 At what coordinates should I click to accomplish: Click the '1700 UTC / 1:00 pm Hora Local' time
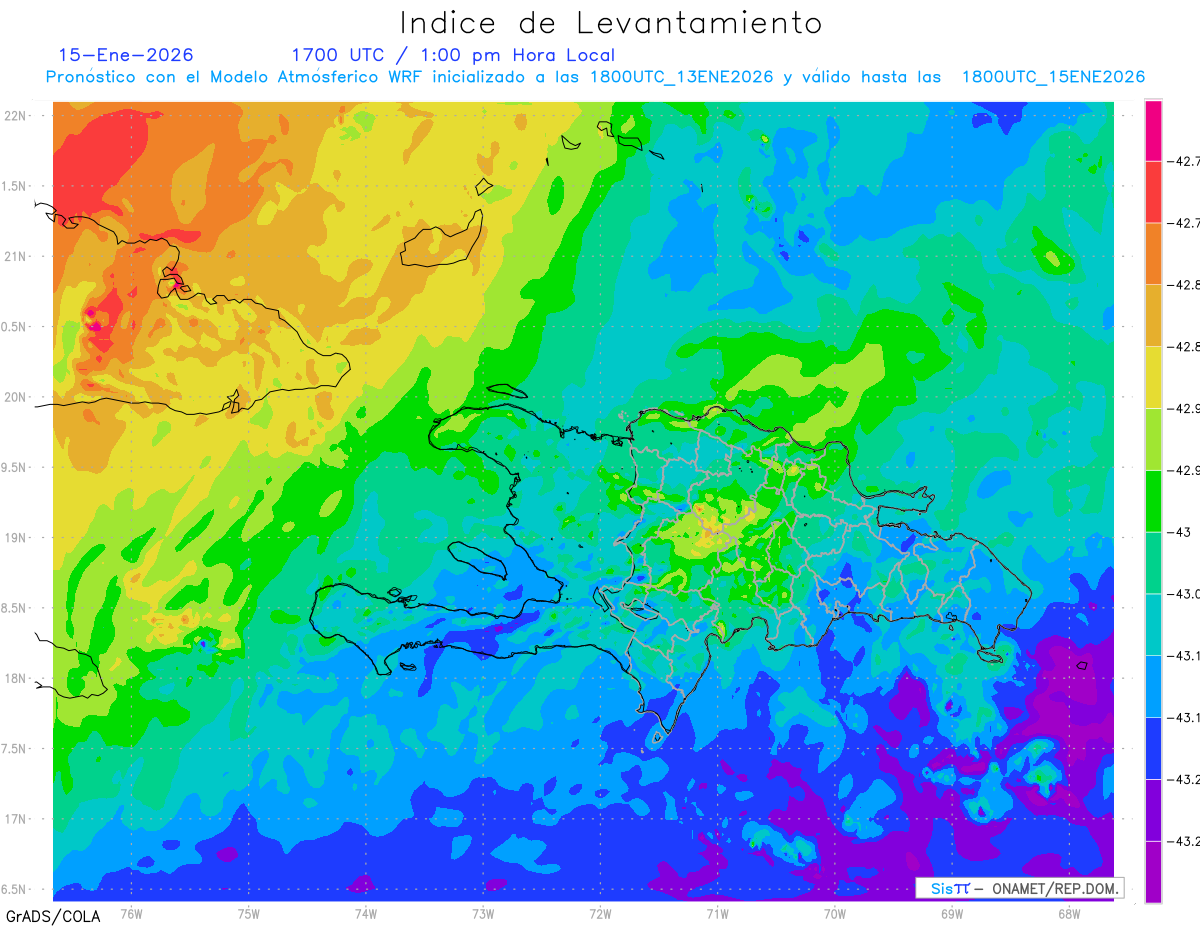pyautogui.click(x=453, y=55)
